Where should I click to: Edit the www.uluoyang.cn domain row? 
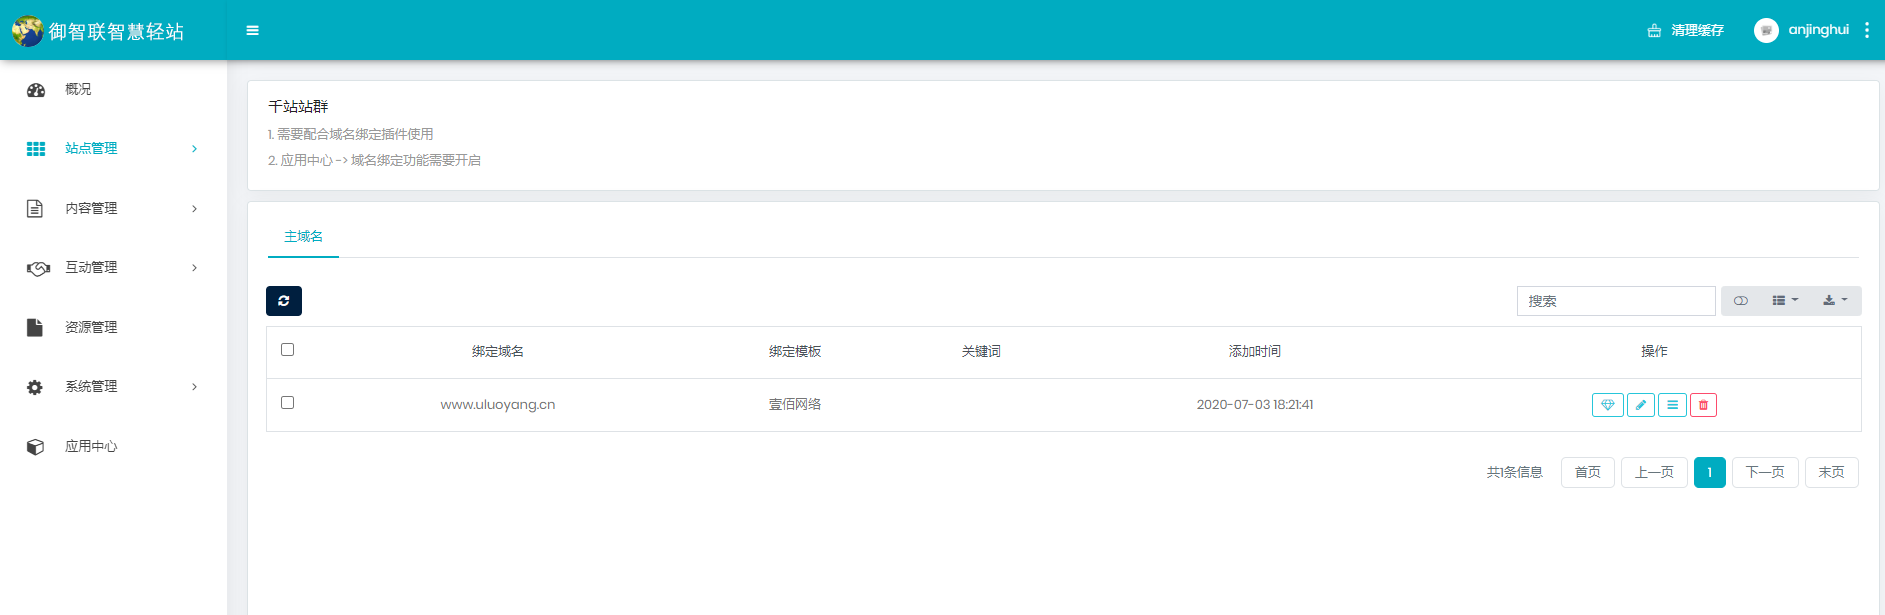[x=1640, y=405]
